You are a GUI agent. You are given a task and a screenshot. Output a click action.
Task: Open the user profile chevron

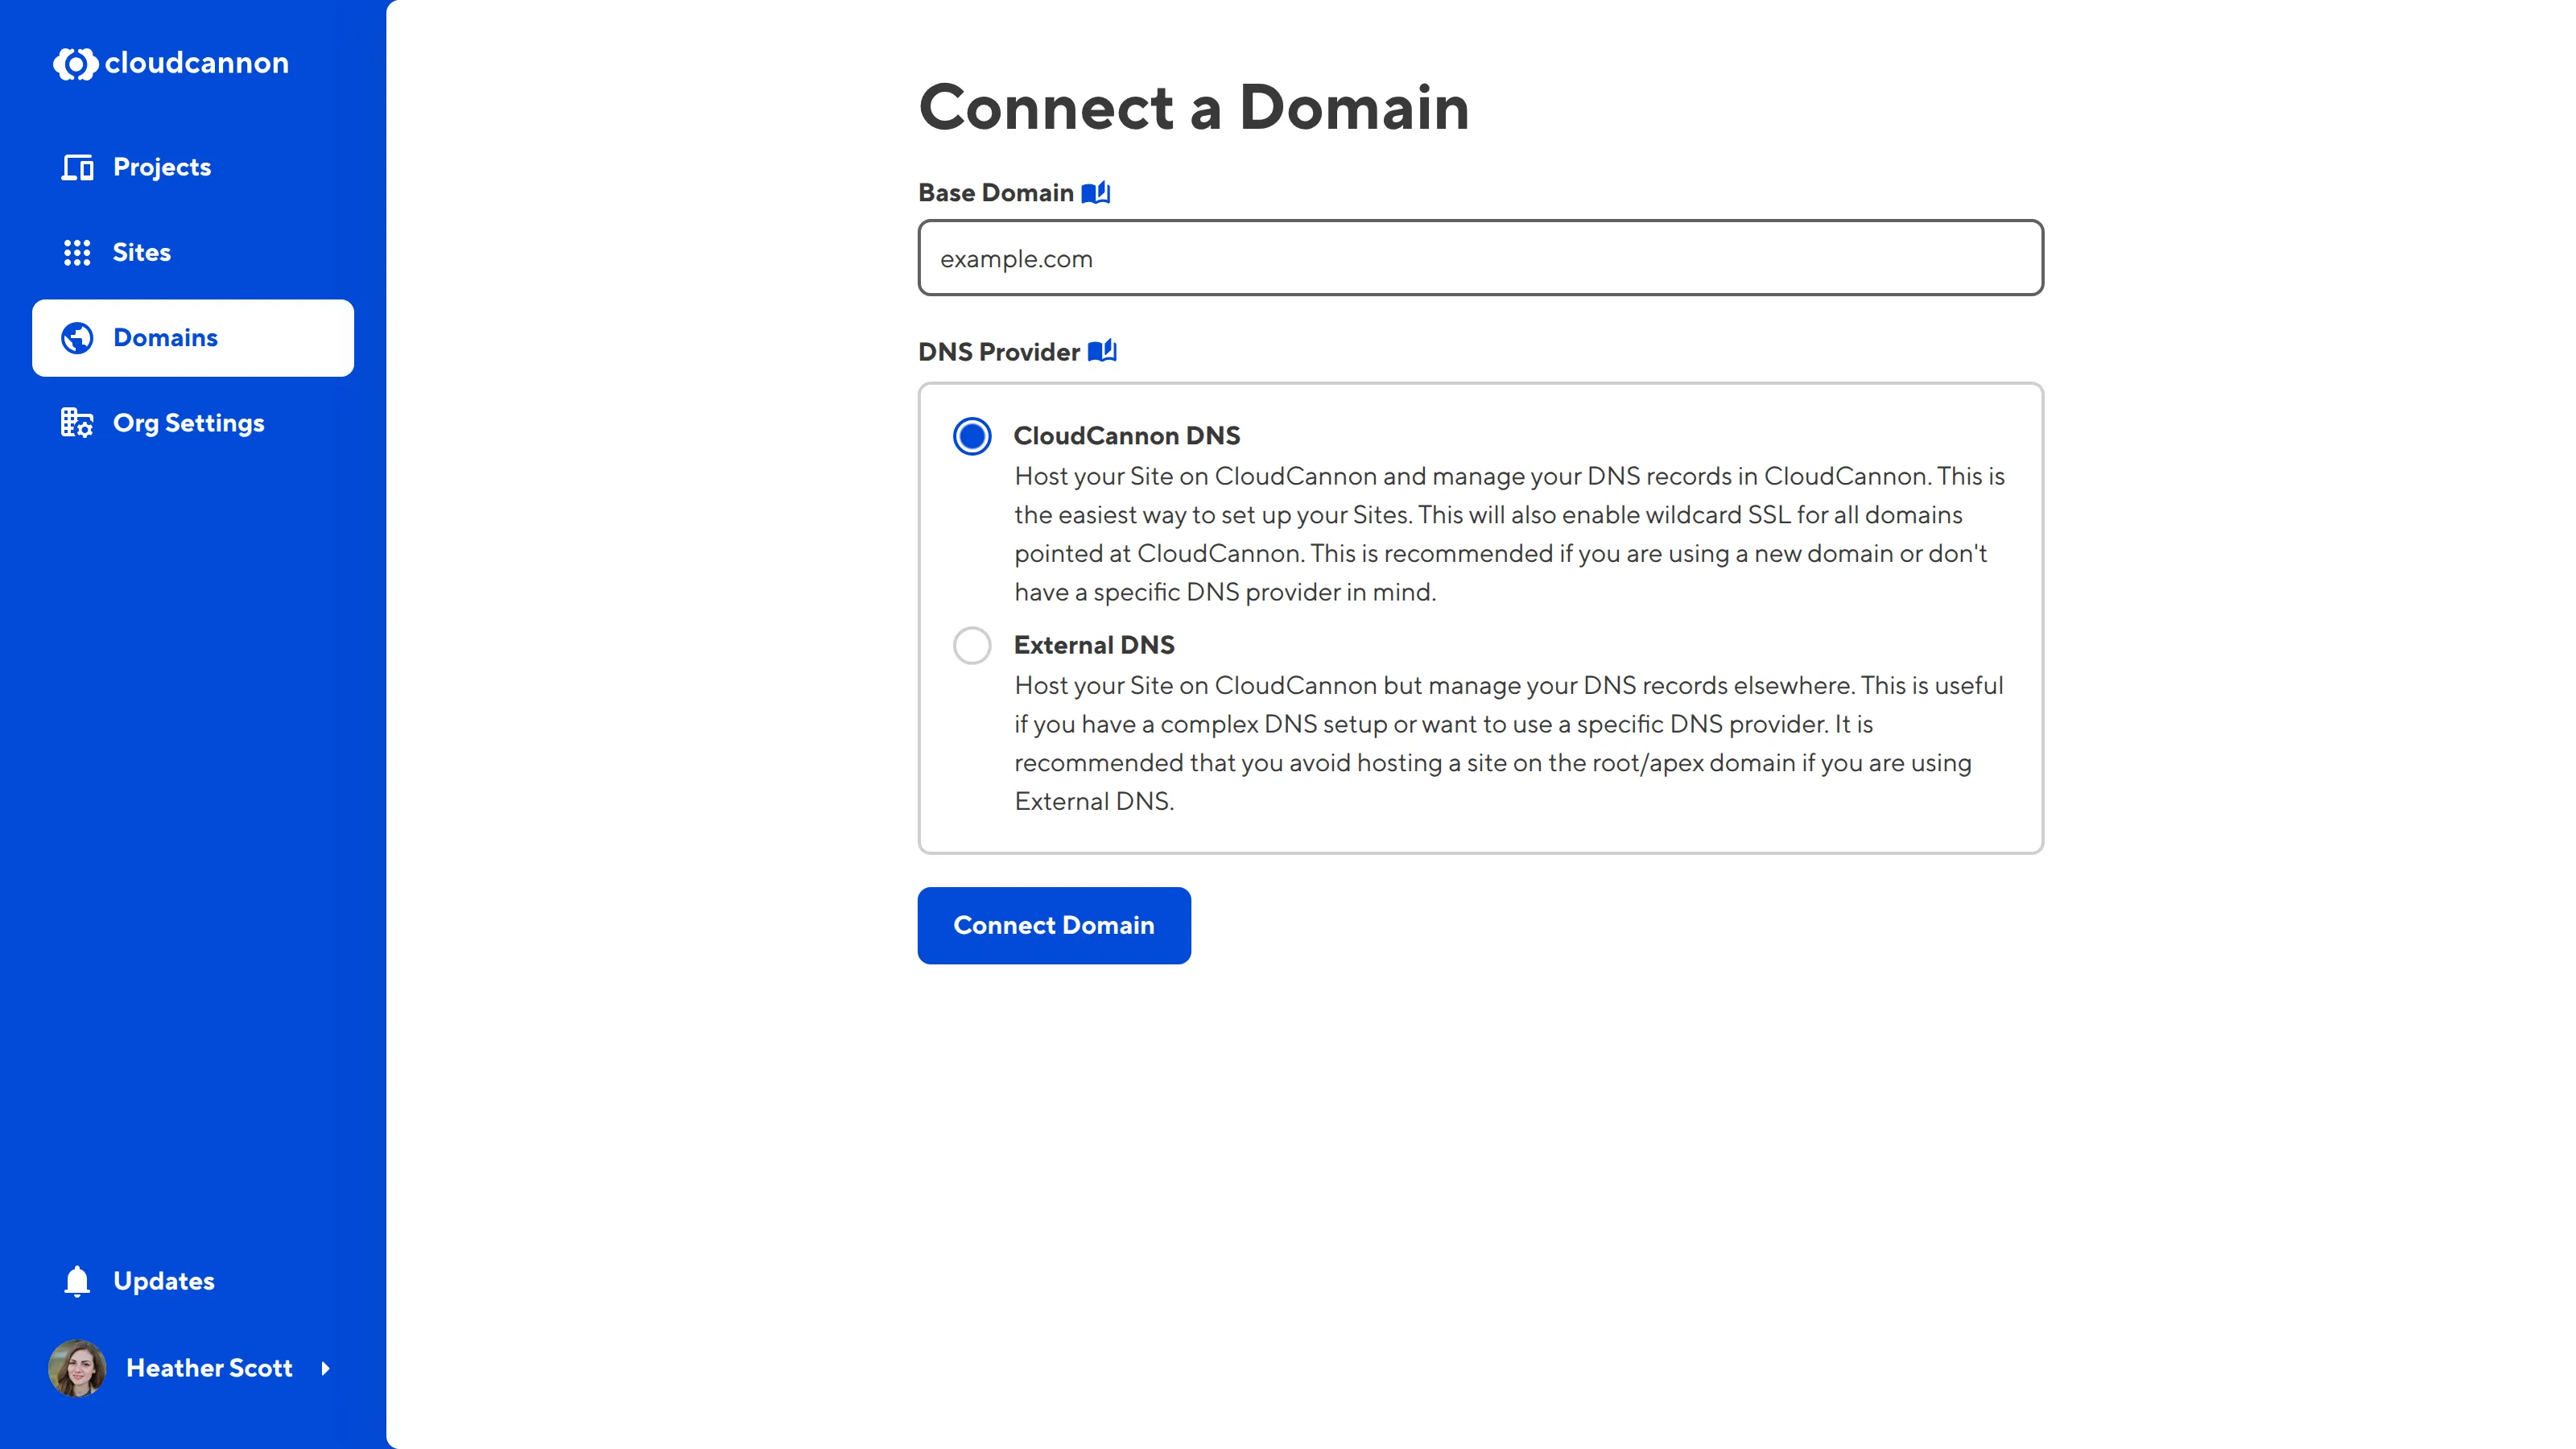point(330,1369)
